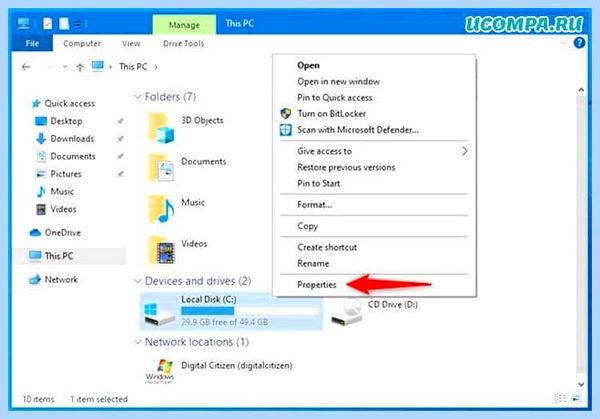This screenshot has width=600, height=419.
Task: Open Downloads in the navigation pane
Action: pyautogui.click(x=72, y=139)
